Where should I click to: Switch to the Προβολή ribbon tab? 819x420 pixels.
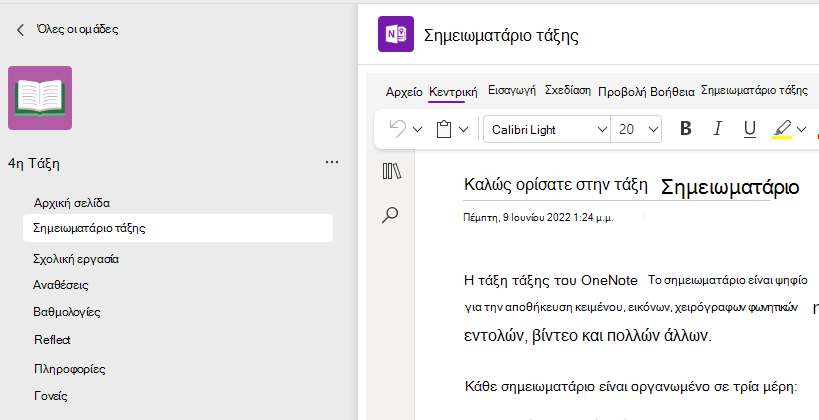pyautogui.click(x=622, y=92)
